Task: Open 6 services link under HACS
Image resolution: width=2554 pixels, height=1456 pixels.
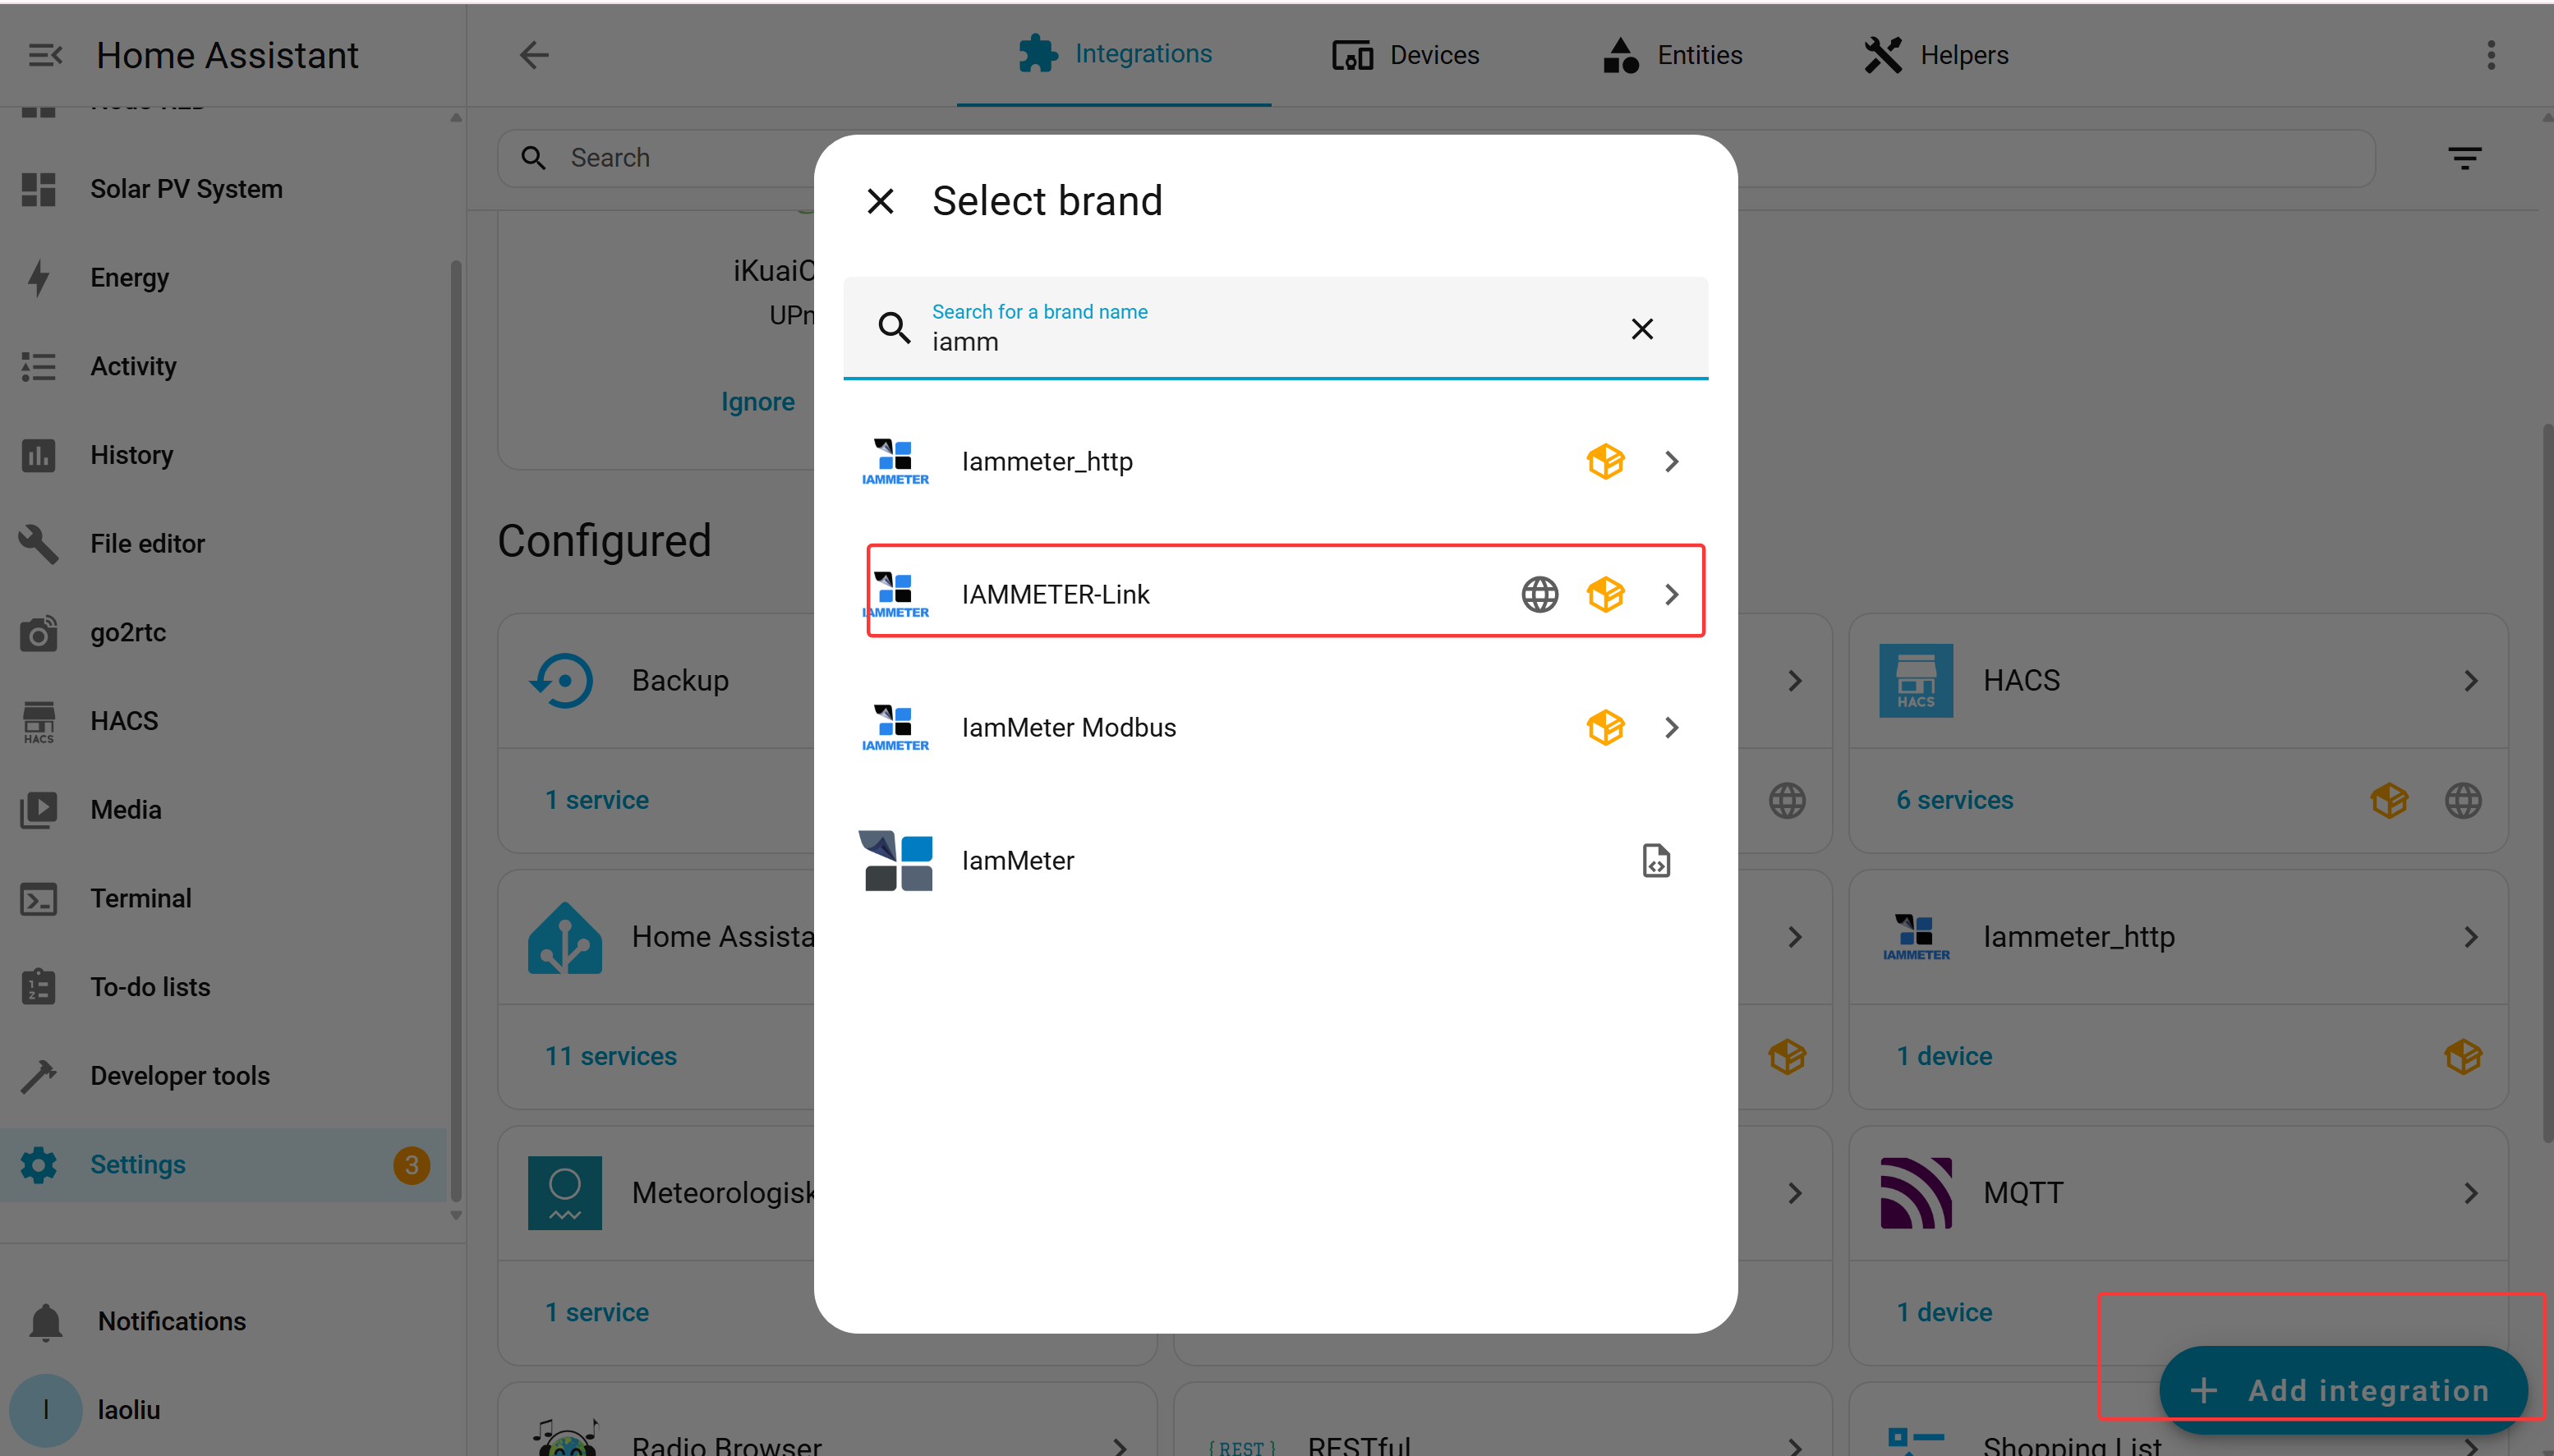Action: click(1954, 800)
